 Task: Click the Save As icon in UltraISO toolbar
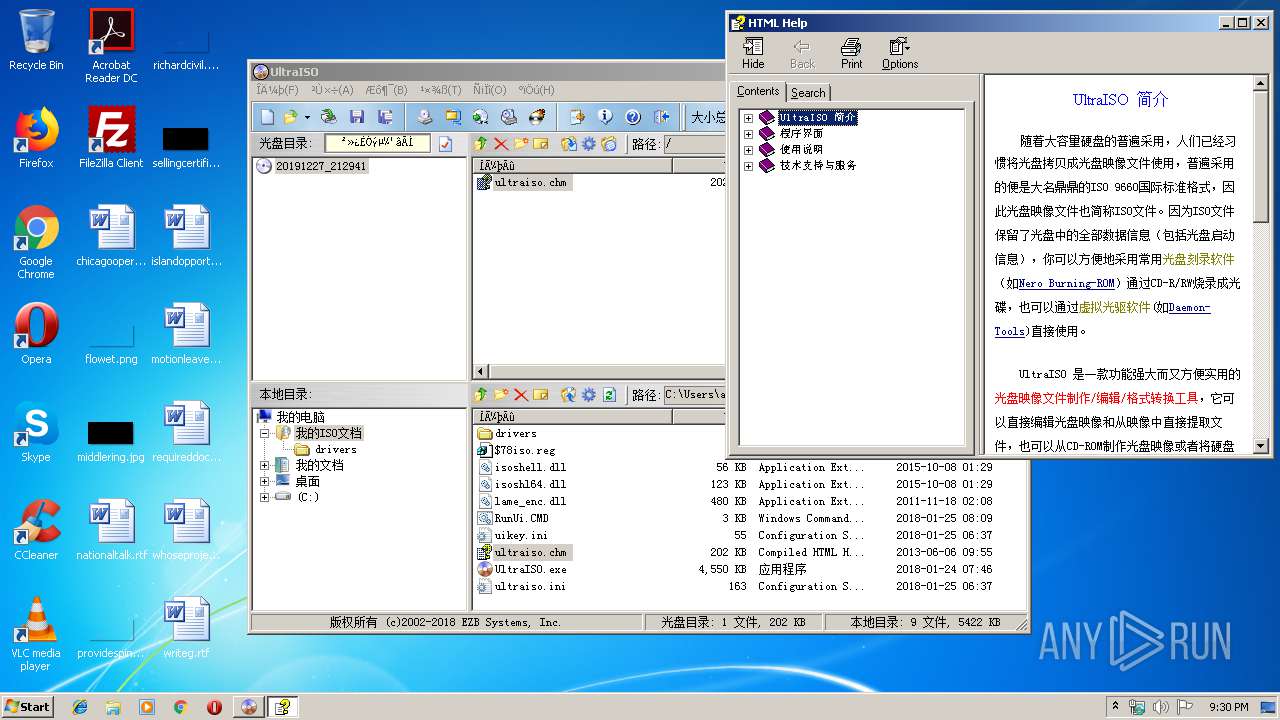tap(385, 117)
